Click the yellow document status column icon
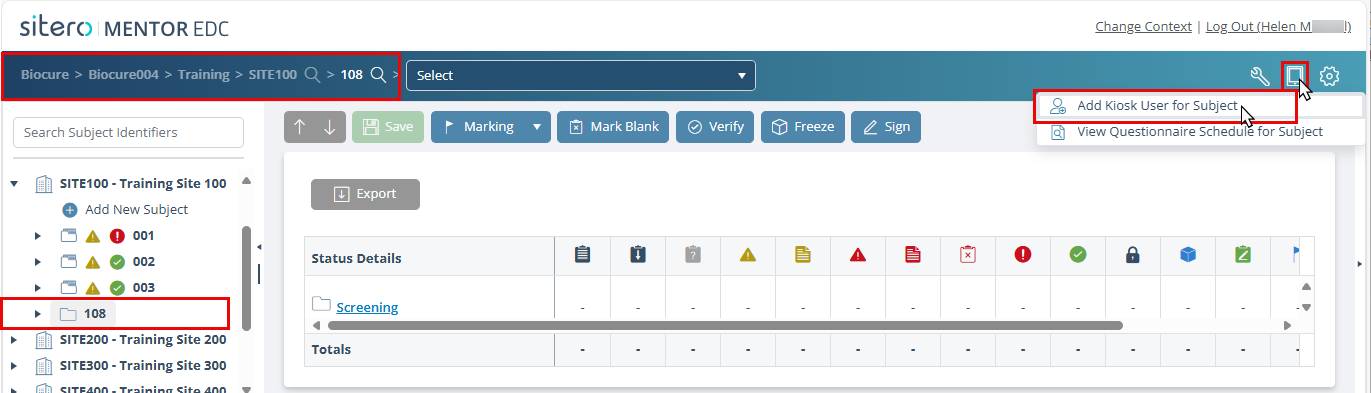This screenshot has height=393, width=1371. (802, 254)
